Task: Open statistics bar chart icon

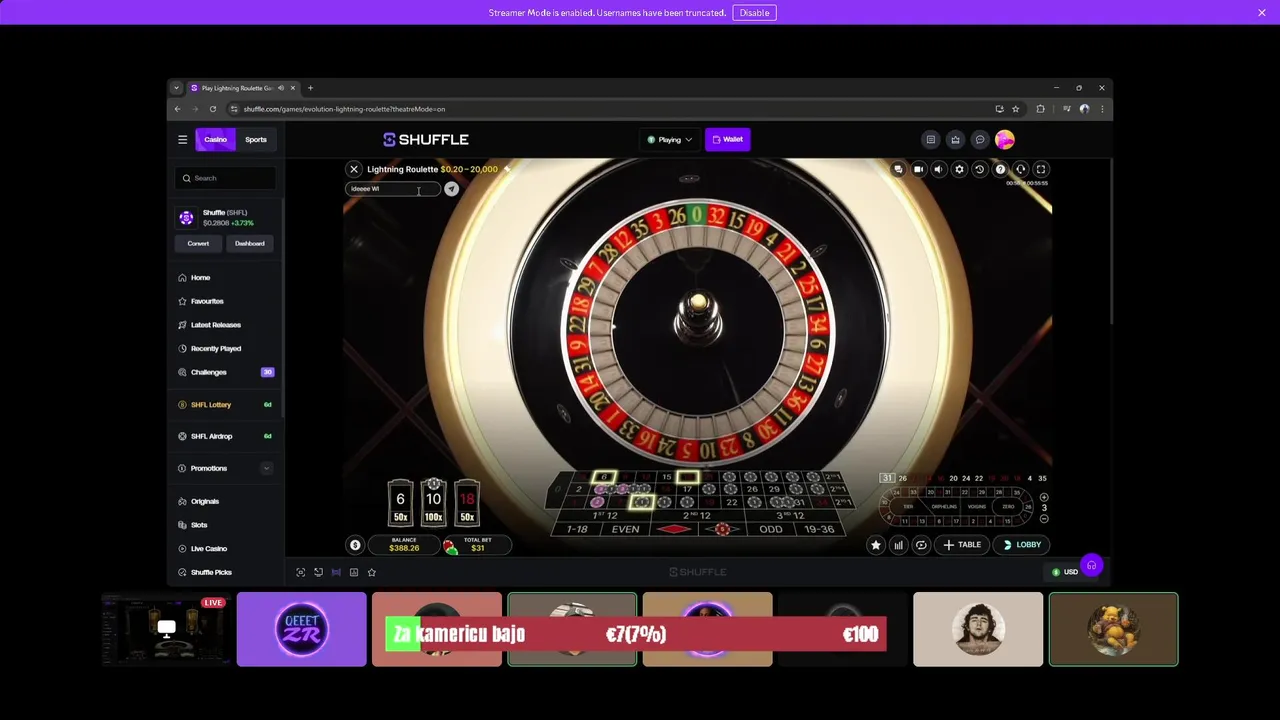Action: pyautogui.click(x=898, y=545)
